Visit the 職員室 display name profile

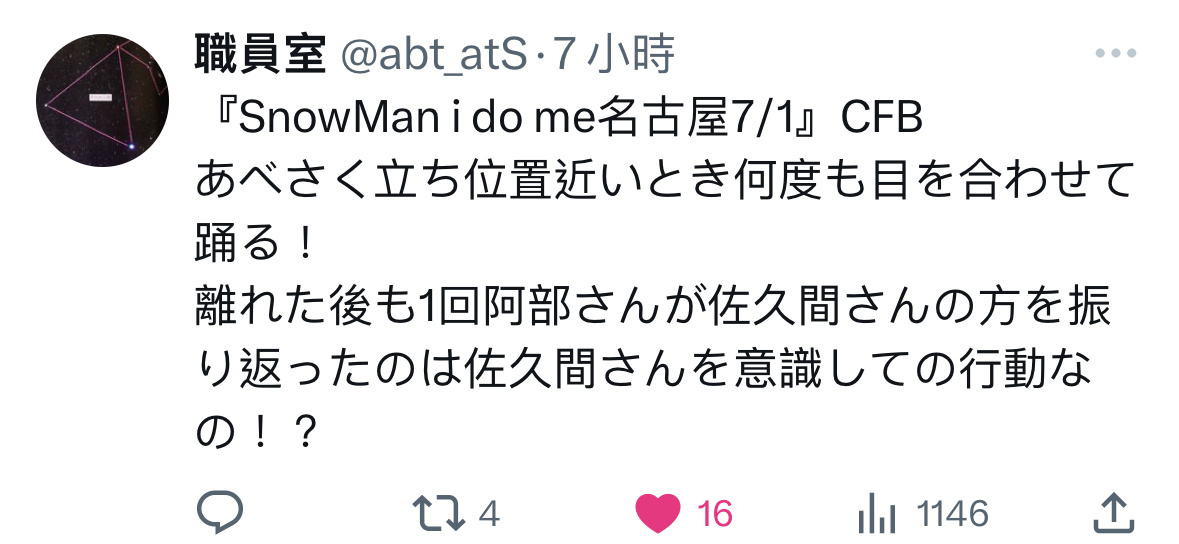[x=260, y=55]
